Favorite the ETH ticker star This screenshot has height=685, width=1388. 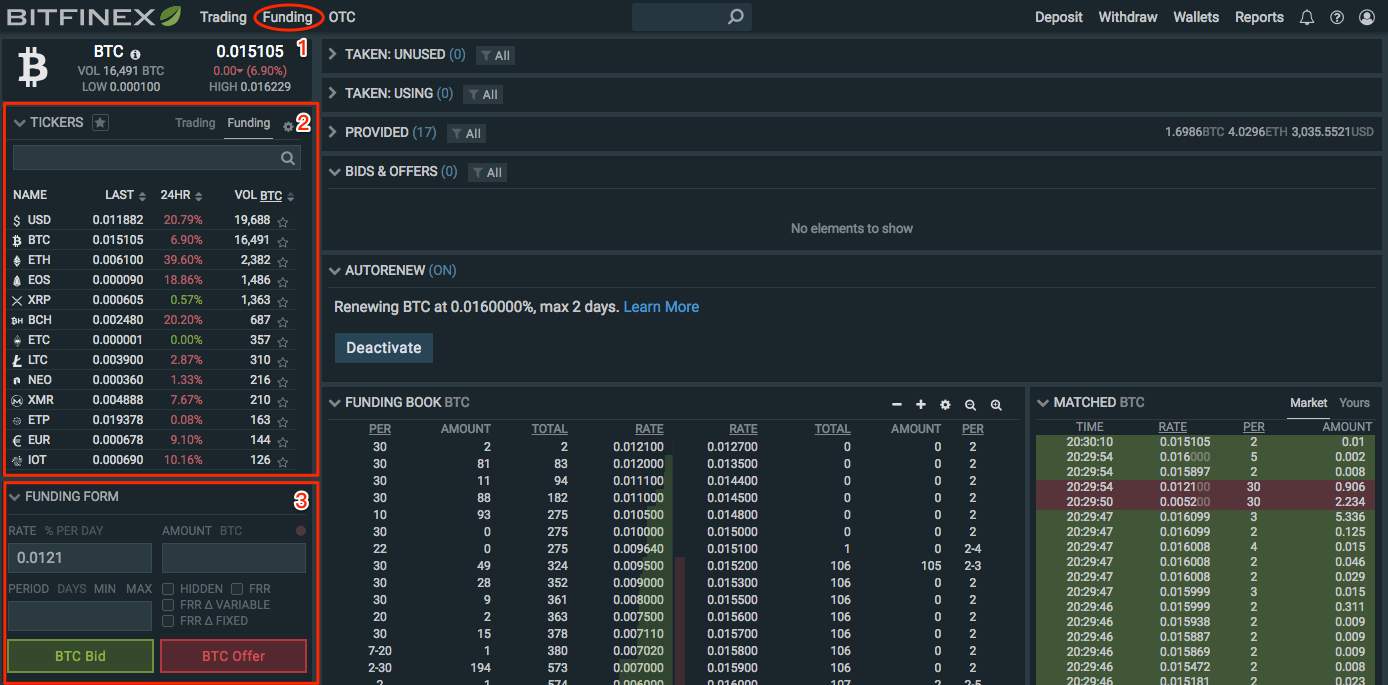283,262
